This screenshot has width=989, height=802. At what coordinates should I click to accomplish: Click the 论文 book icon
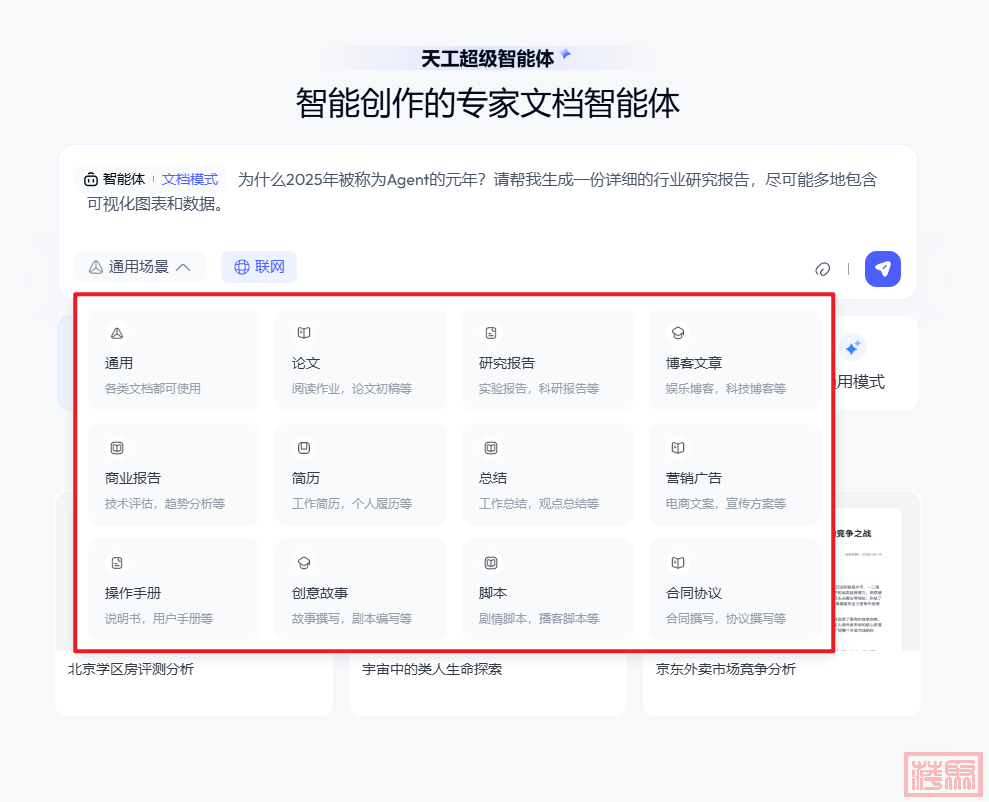303,333
